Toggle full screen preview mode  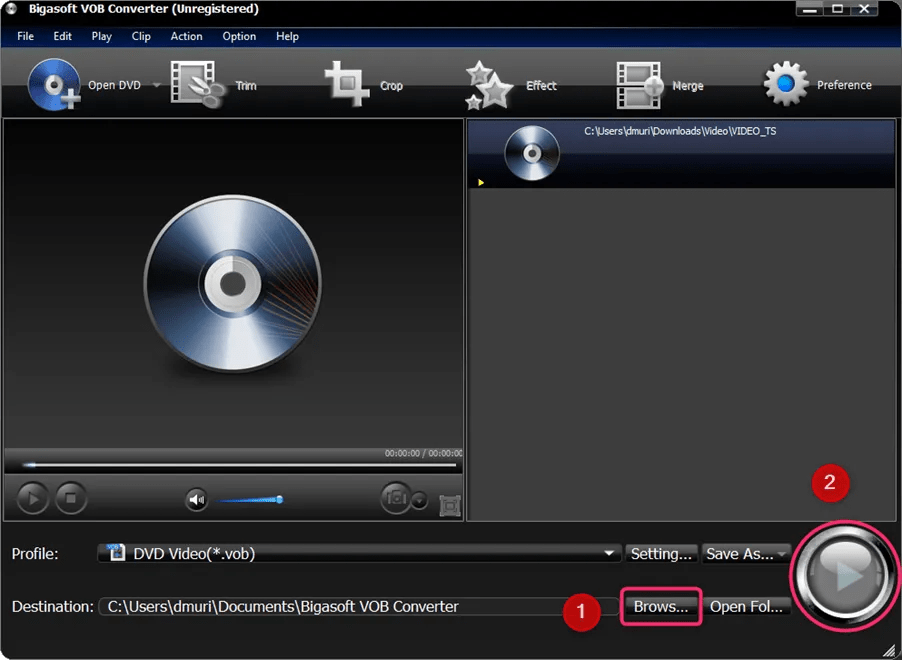[449, 506]
